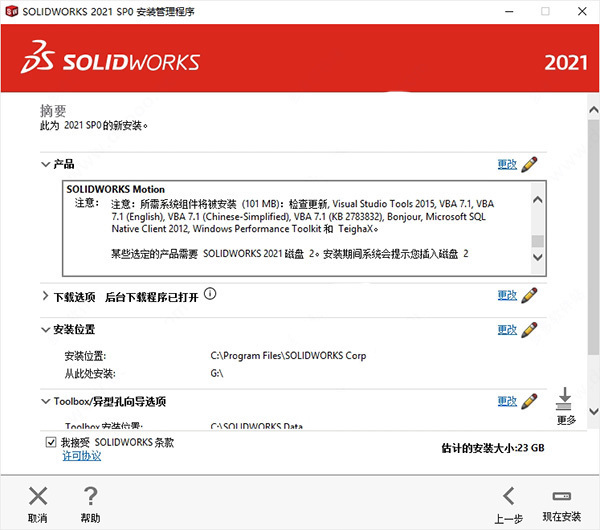
Task: Click the 更多 download arrow icon
Action: pyautogui.click(x=565, y=399)
